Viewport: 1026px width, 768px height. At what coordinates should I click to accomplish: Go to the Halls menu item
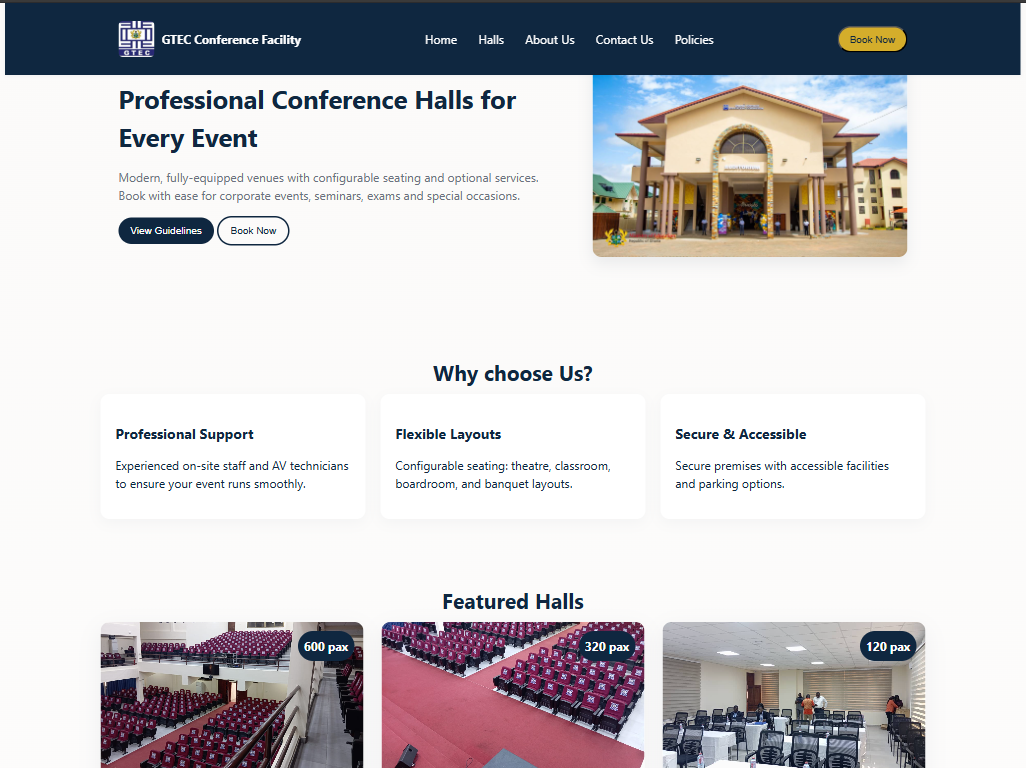point(491,40)
